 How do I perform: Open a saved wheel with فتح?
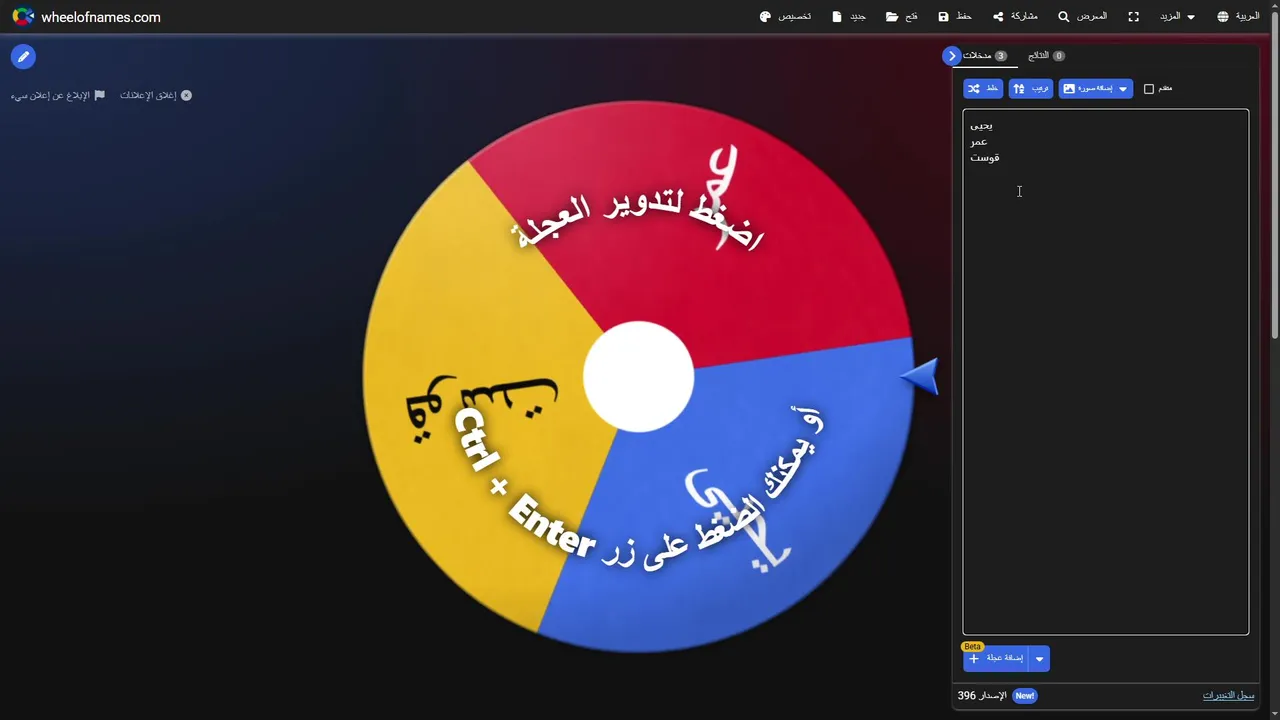[902, 17]
